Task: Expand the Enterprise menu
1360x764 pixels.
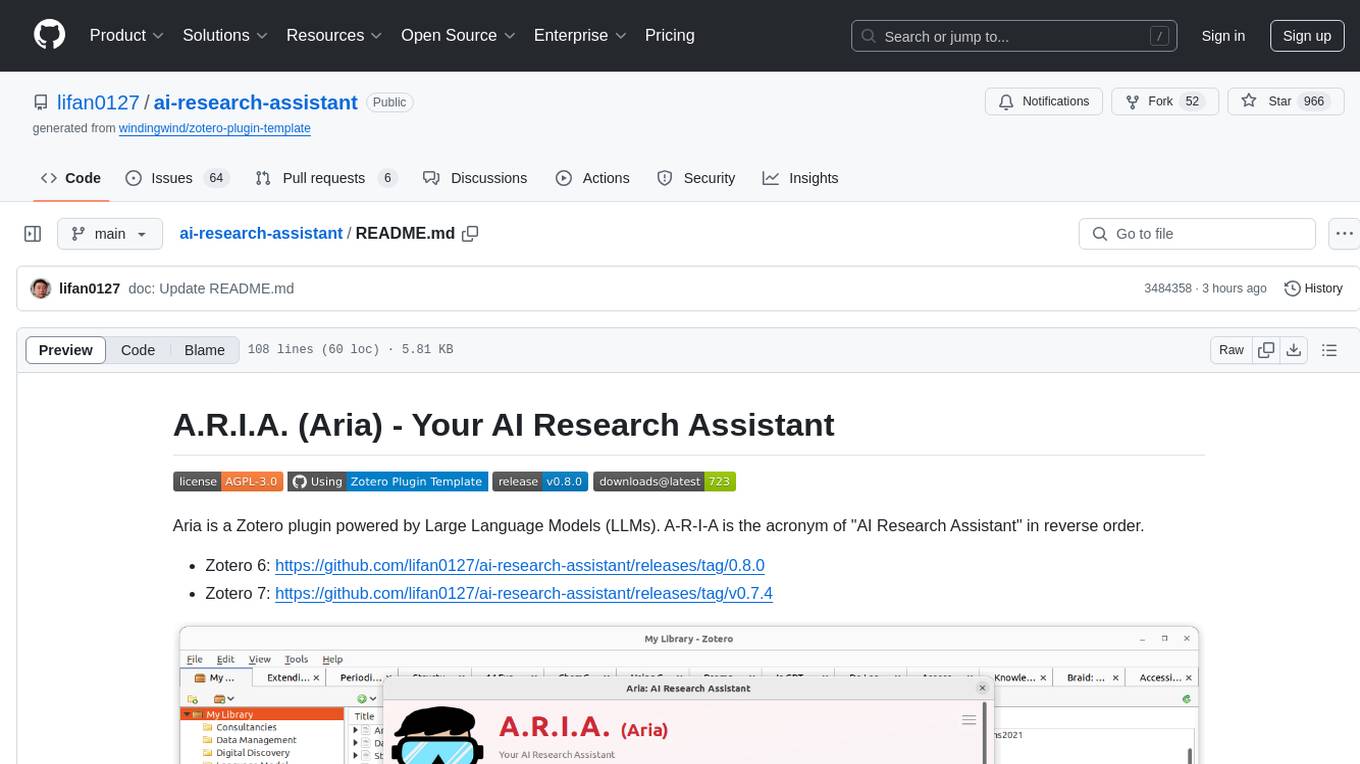Action: coord(580,35)
